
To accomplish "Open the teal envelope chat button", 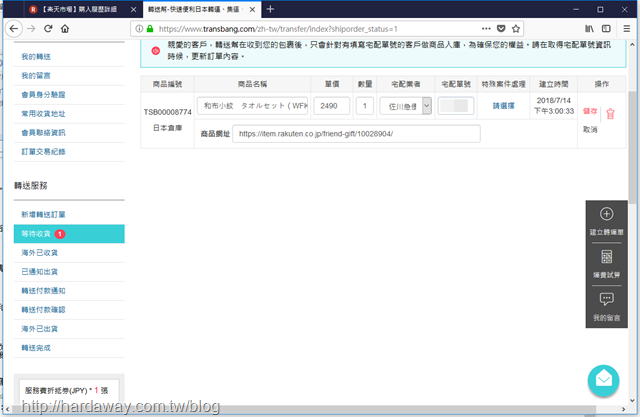I will (603, 380).
